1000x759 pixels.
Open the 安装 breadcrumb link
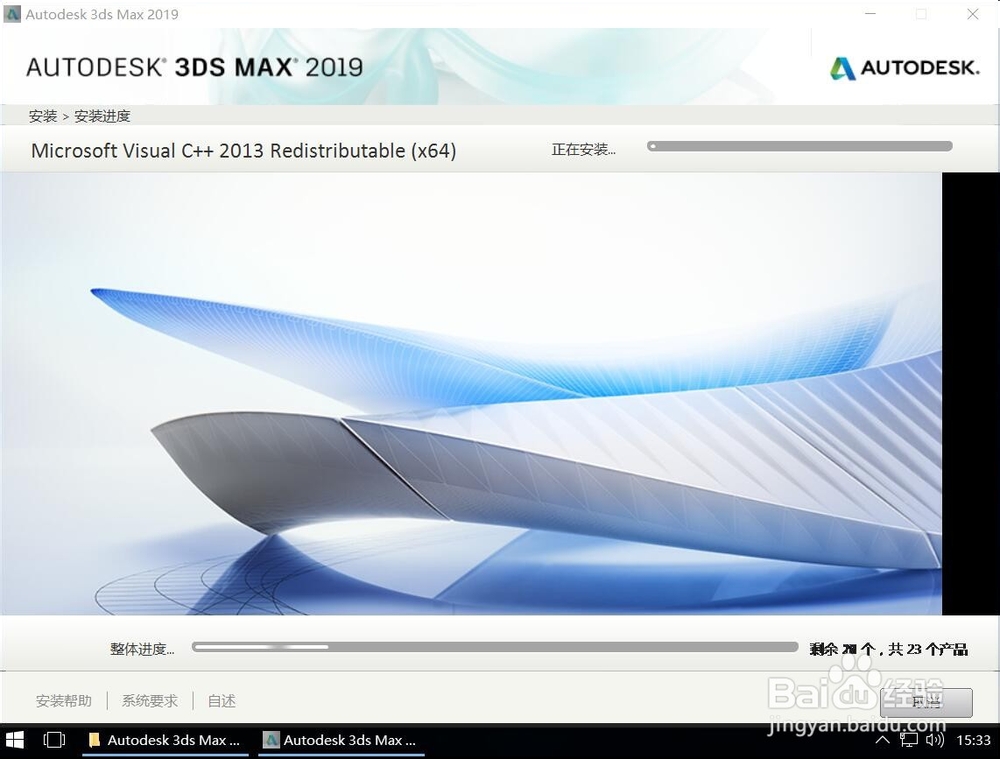point(42,116)
